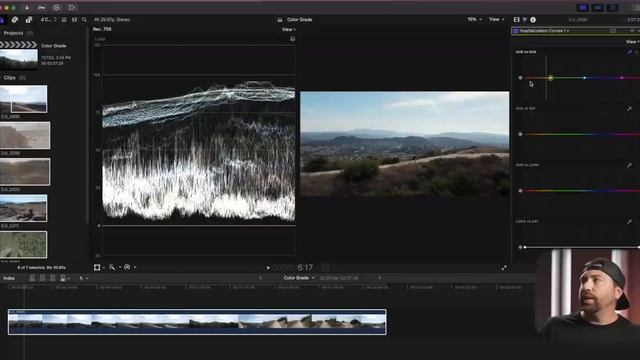Viewport: 640px width, 360px height.
Task: Toggle Hue/Saturation Curves effect checkbox
Action: point(516,31)
